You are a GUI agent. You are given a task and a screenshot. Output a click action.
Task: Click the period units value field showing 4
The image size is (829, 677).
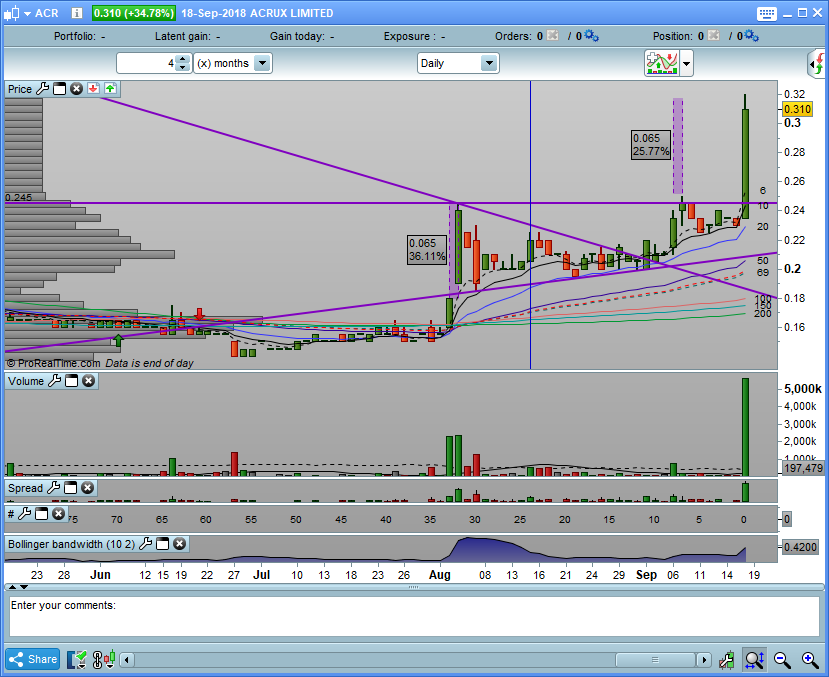pyautogui.click(x=147, y=63)
